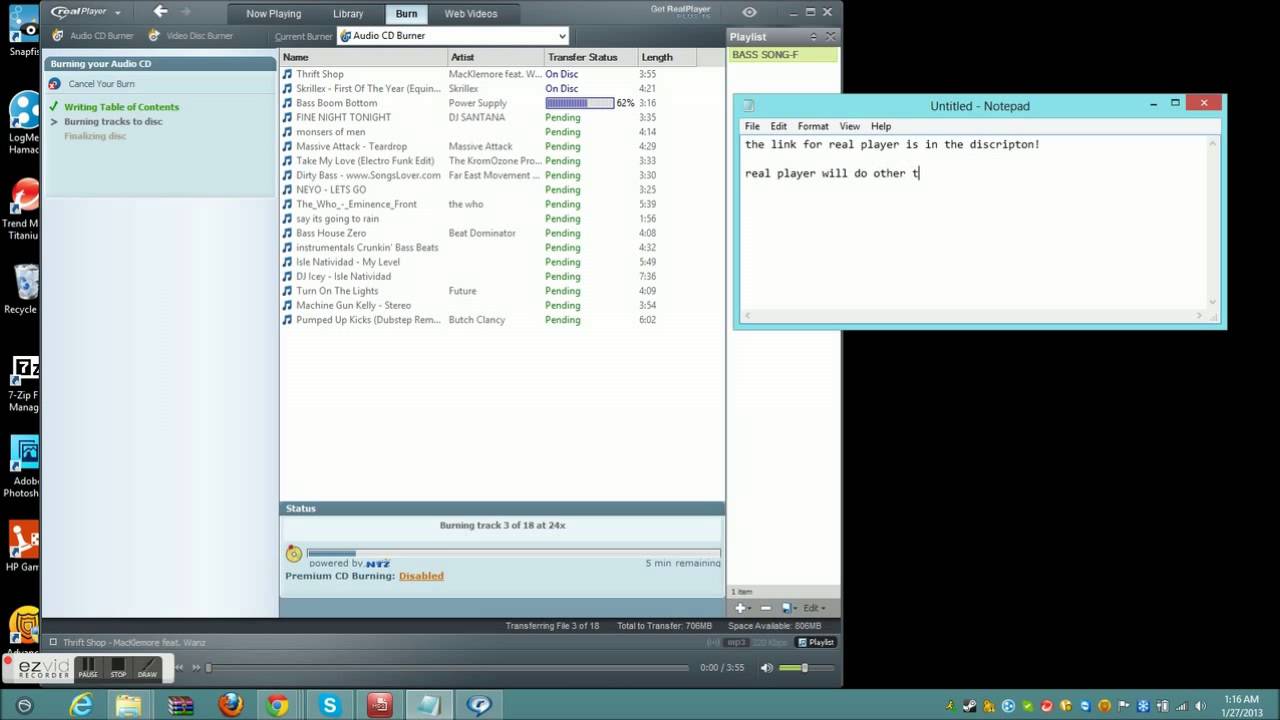Viewport: 1280px width, 720px height.
Task: Select BASS SONG-F playlist item
Action: click(x=783, y=55)
